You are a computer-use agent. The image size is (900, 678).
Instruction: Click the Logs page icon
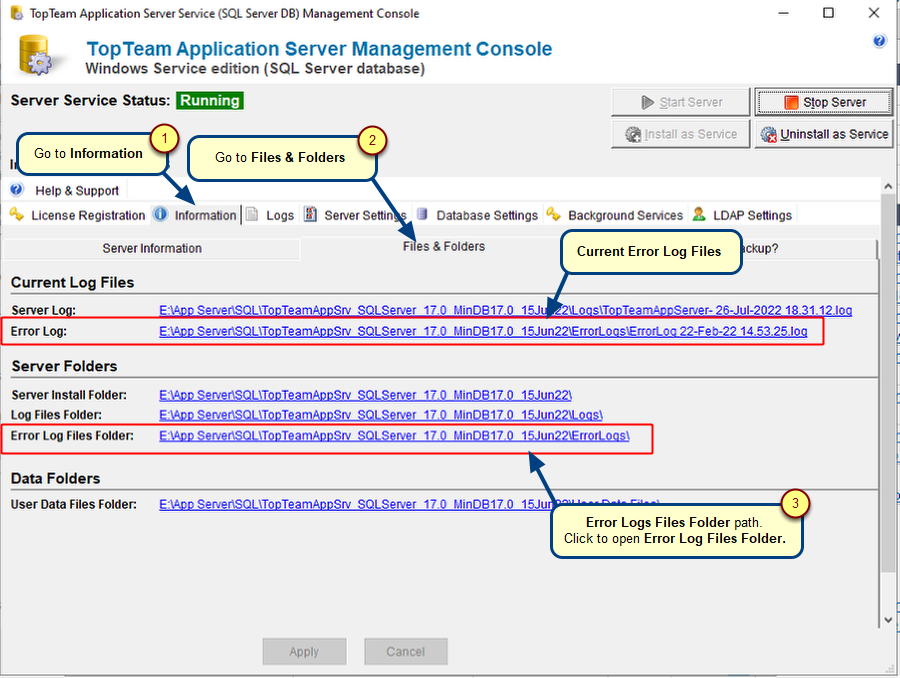252,215
